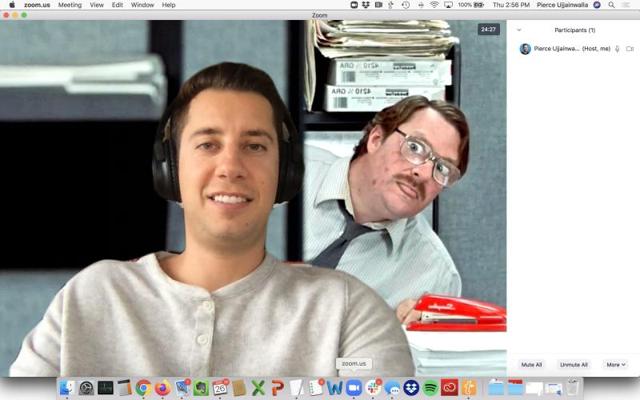Image resolution: width=640 pixels, height=400 pixels.
Task: Open Finder from the dock
Action: (67, 387)
